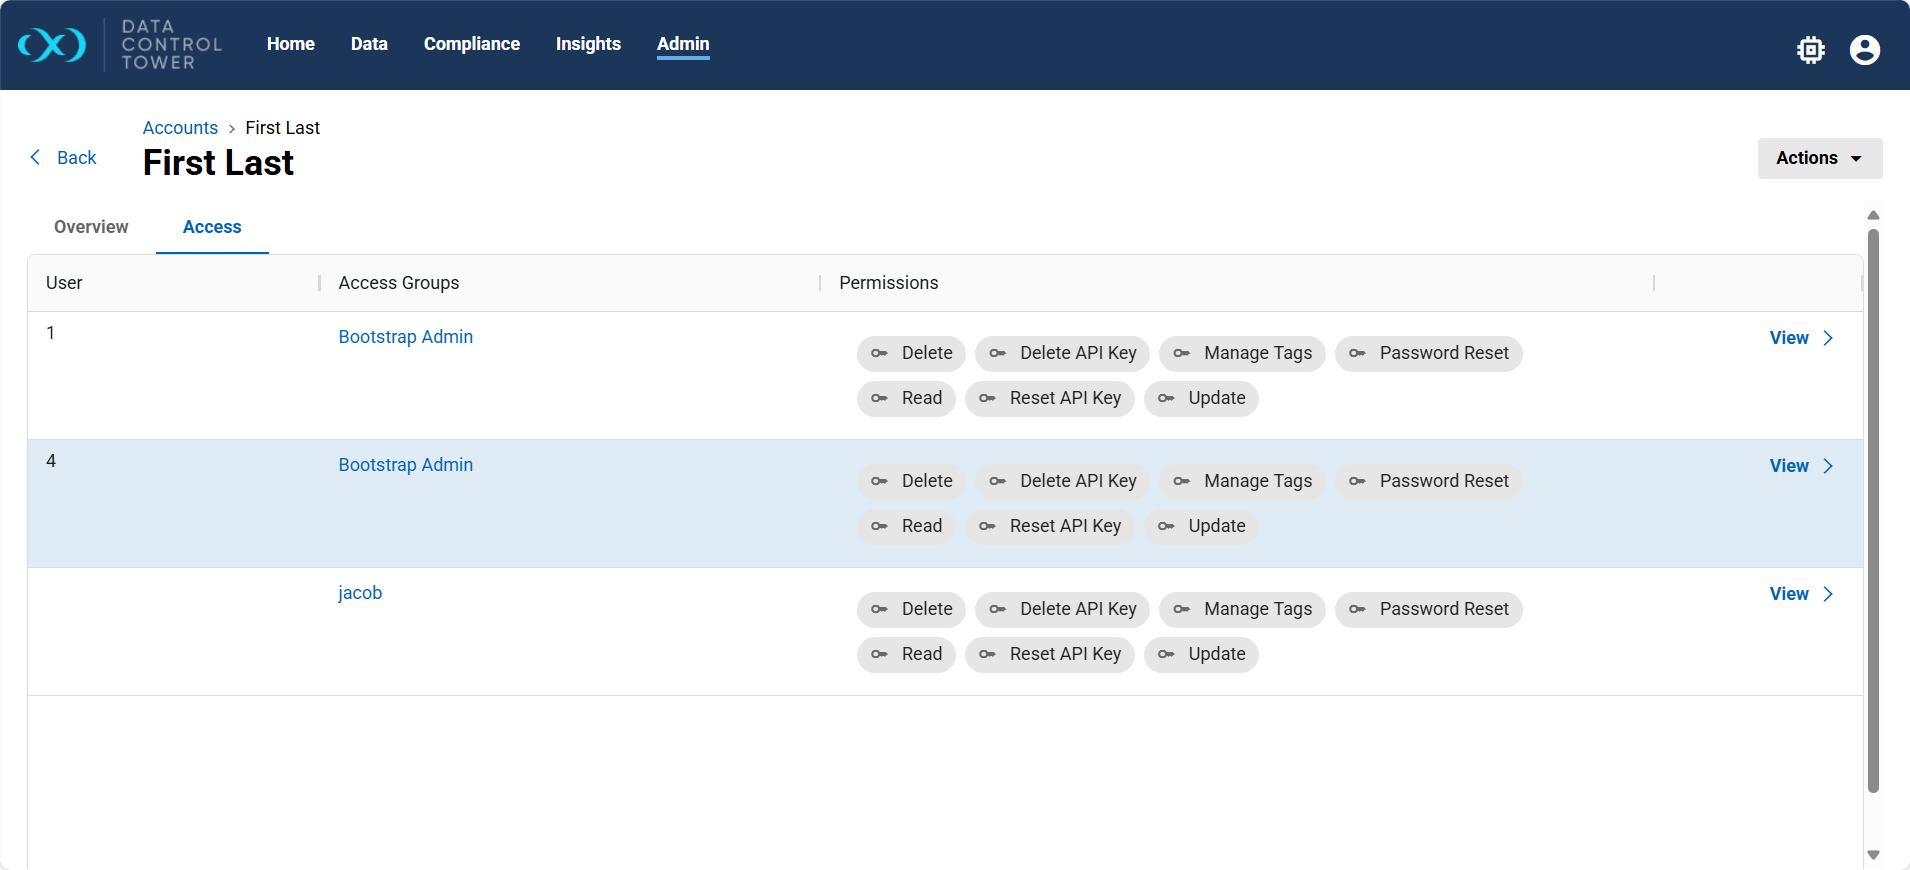This screenshot has width=1910, height=870.
Task: Go to the Insights menu
Action: click(588, 44)
